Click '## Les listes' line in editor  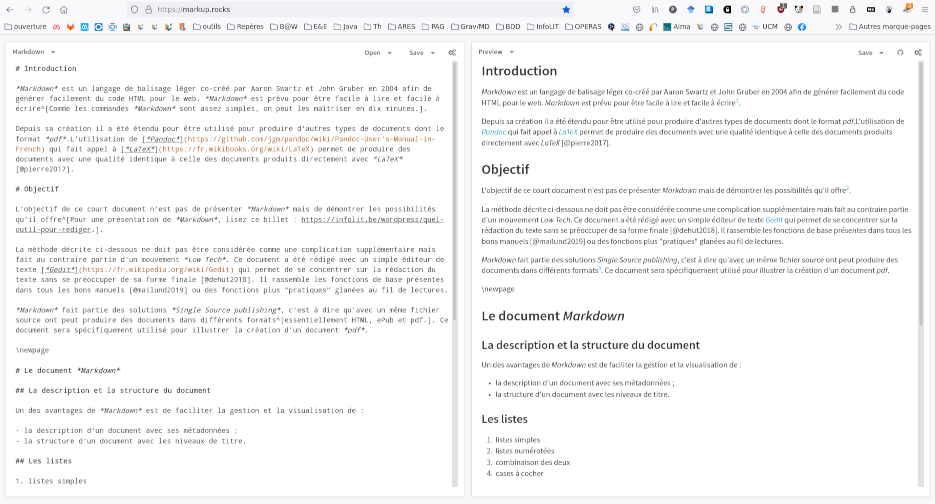44,461
